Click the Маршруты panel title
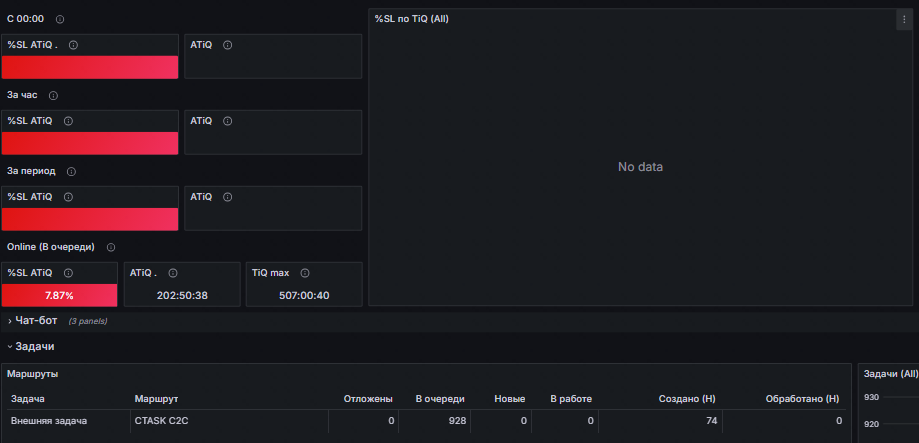Screen dimensions: 919x443 point(32,373)
